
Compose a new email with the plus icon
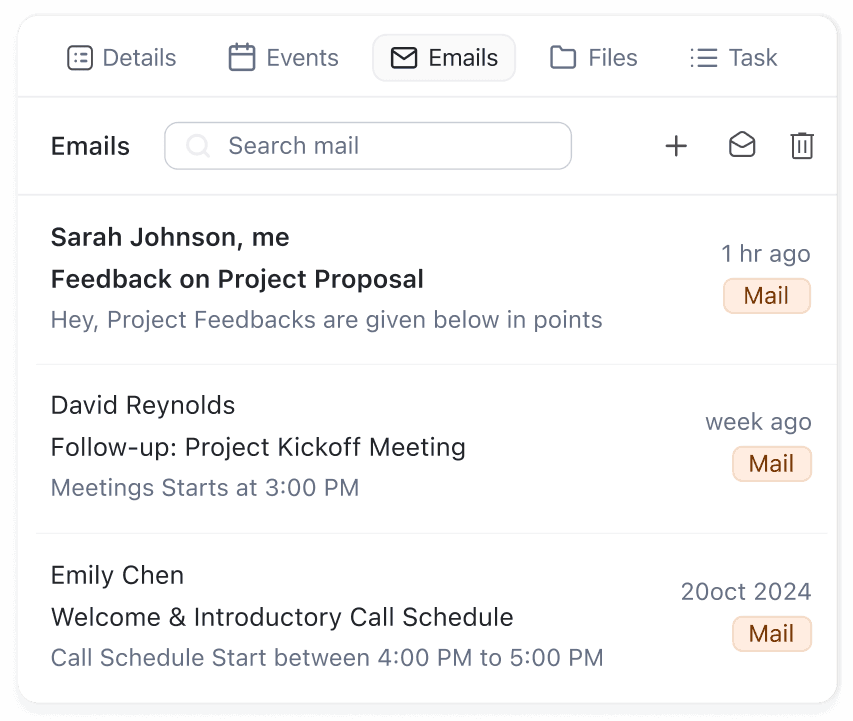click(676, 145)
